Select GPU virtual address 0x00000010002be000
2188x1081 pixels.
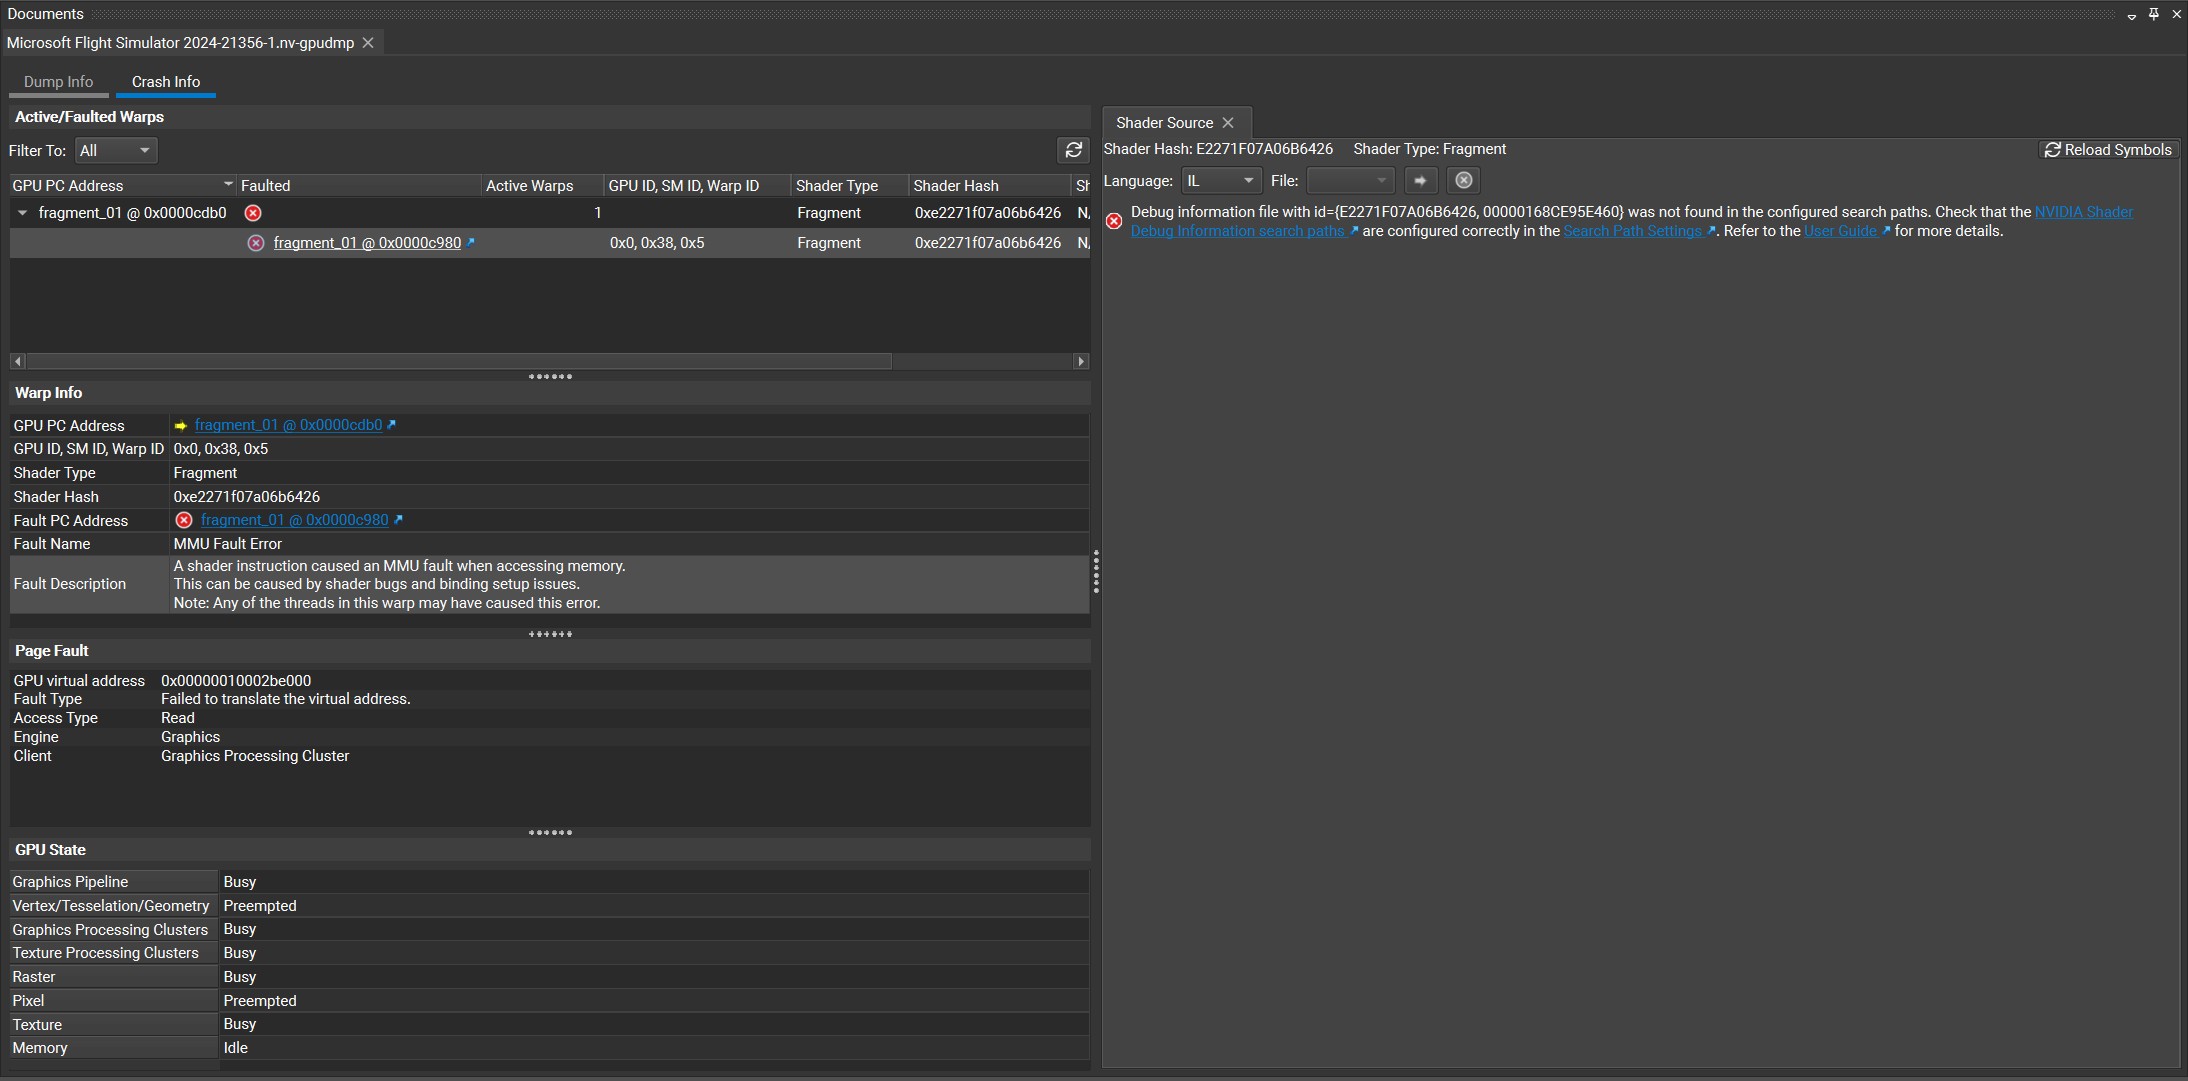(236, 681)
